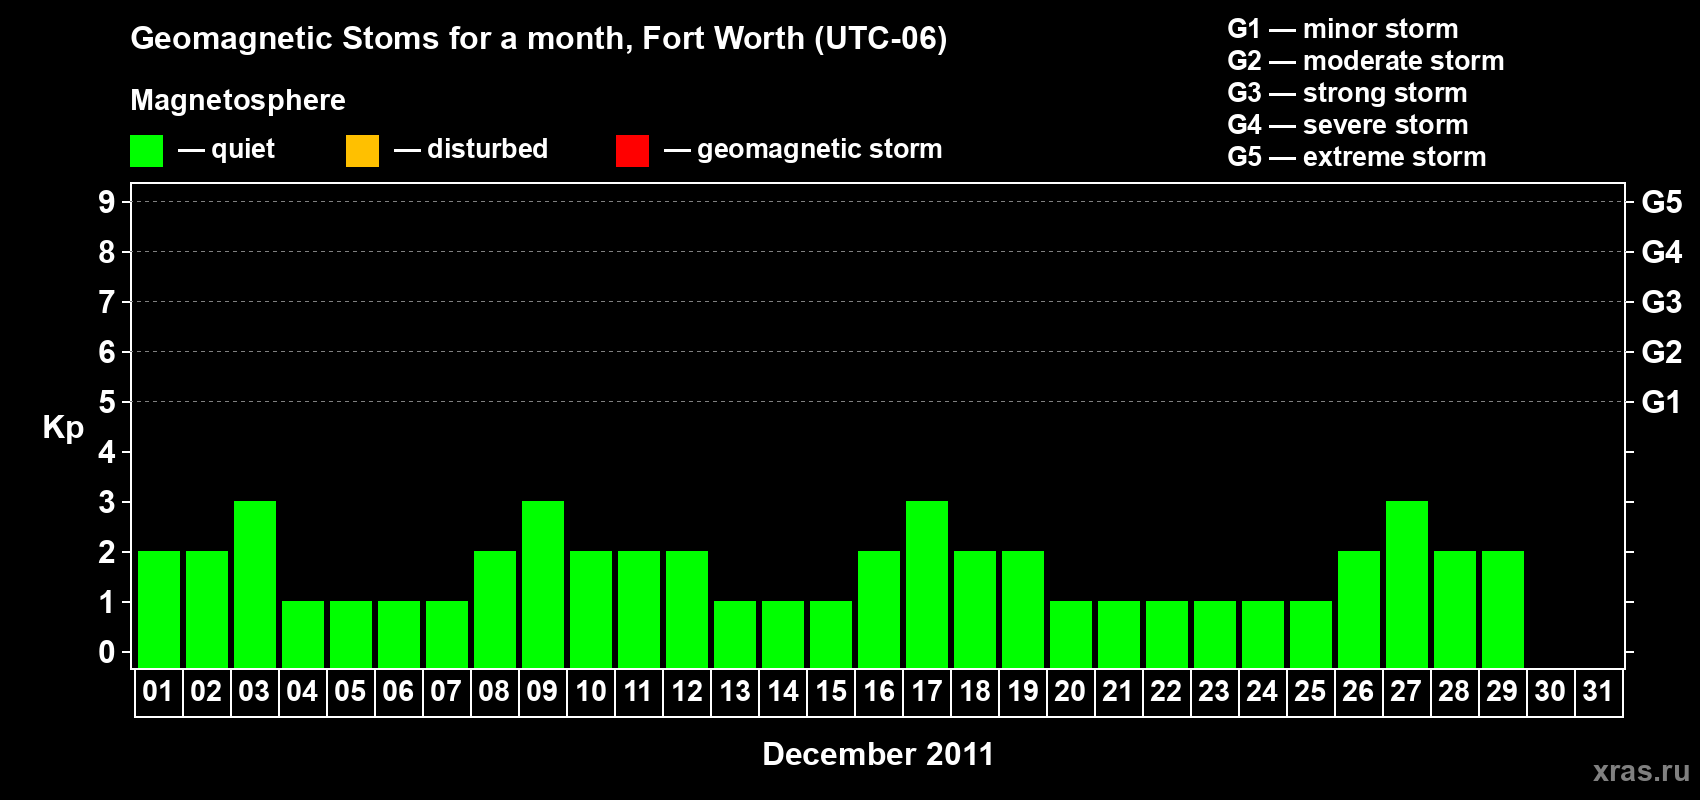Click date label 05 on the axis

[350, 691]
